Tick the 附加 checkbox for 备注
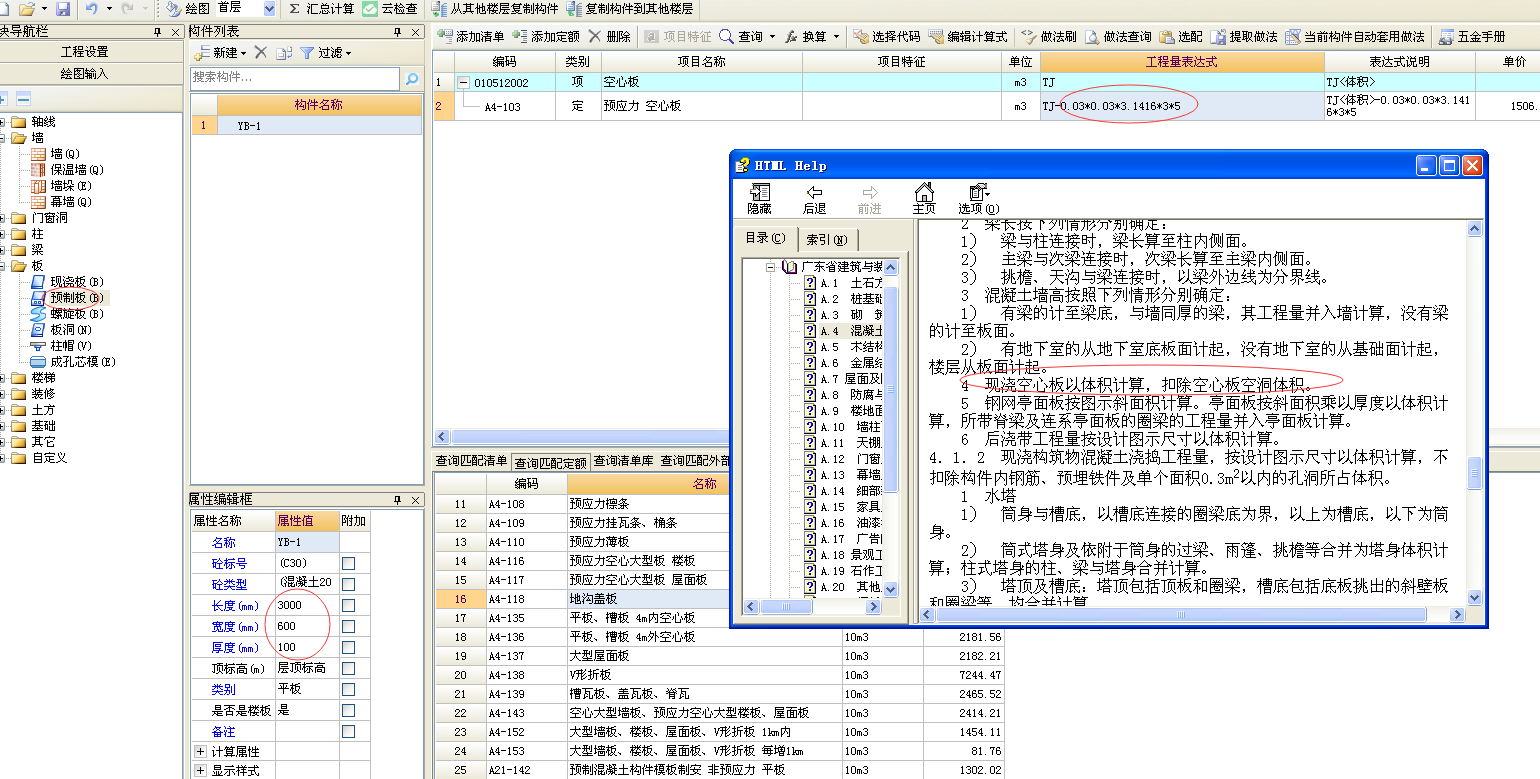The width and height of the screenshot is (1540, 779). click(348, 731)
